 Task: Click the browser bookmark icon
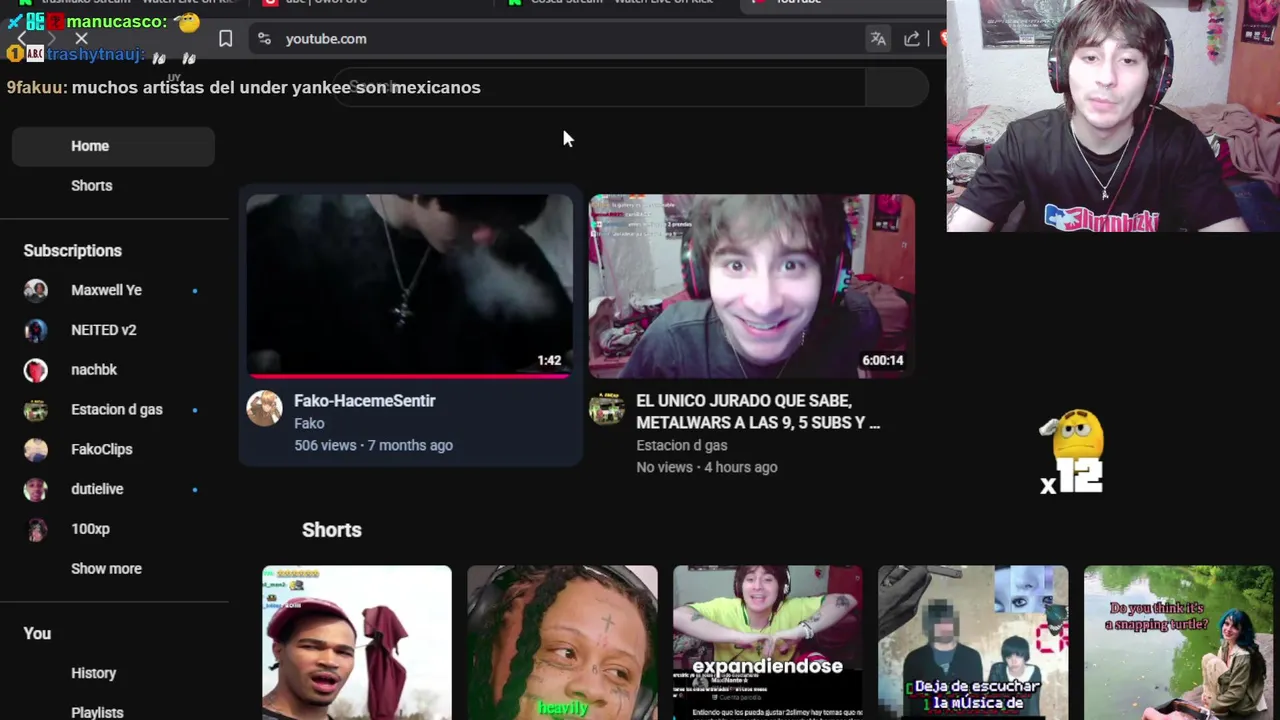tap(225, 39)
